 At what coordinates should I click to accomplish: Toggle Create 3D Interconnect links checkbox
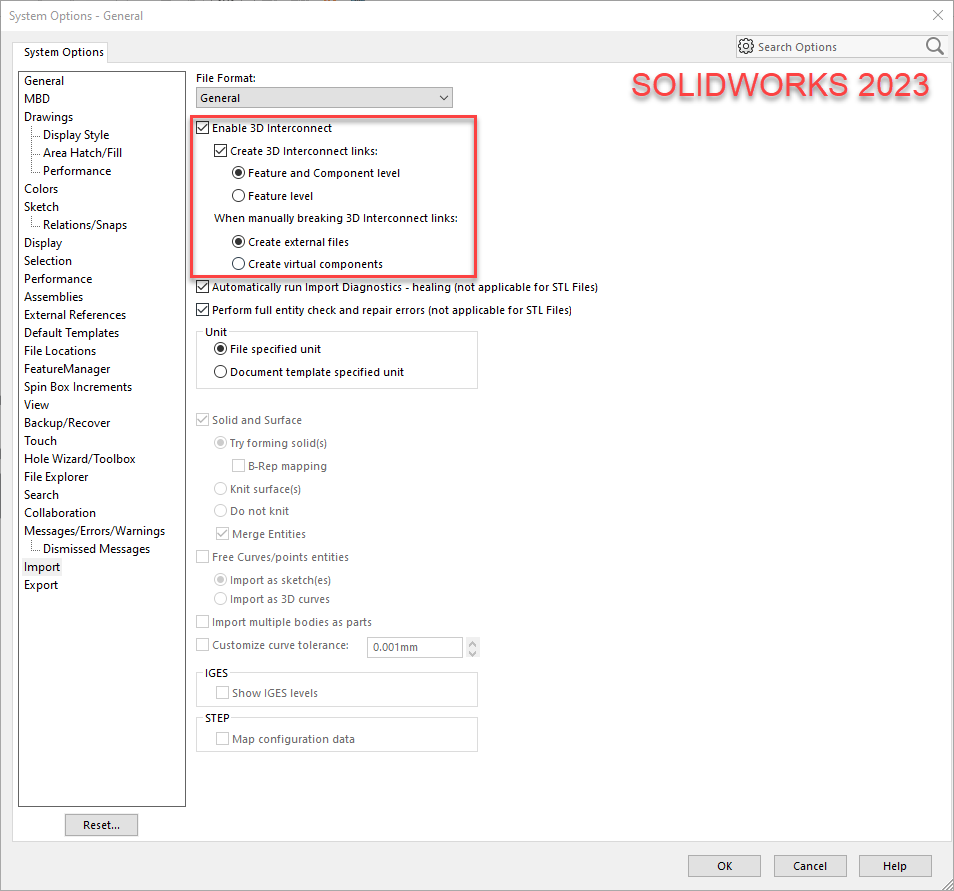pyautogui.click(x=220, y=151)
